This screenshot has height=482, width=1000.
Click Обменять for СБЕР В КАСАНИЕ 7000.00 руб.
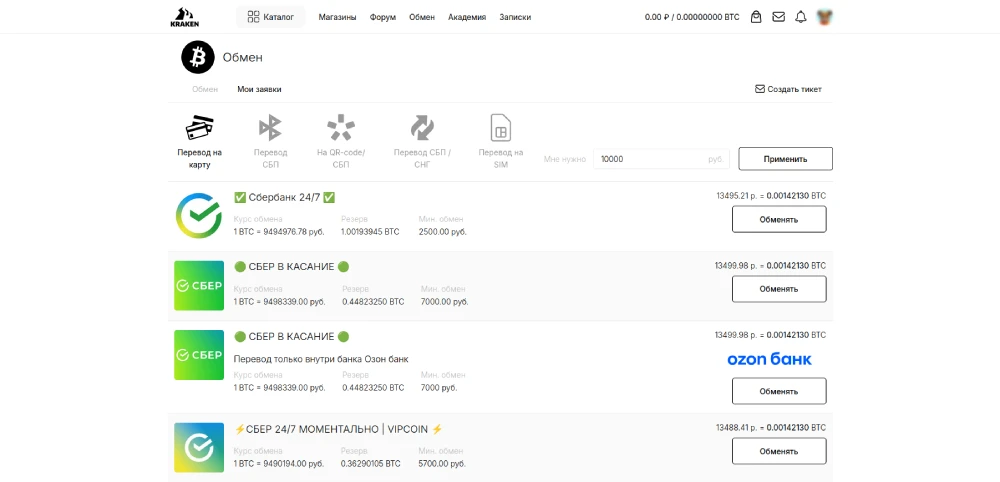(779, 289)
